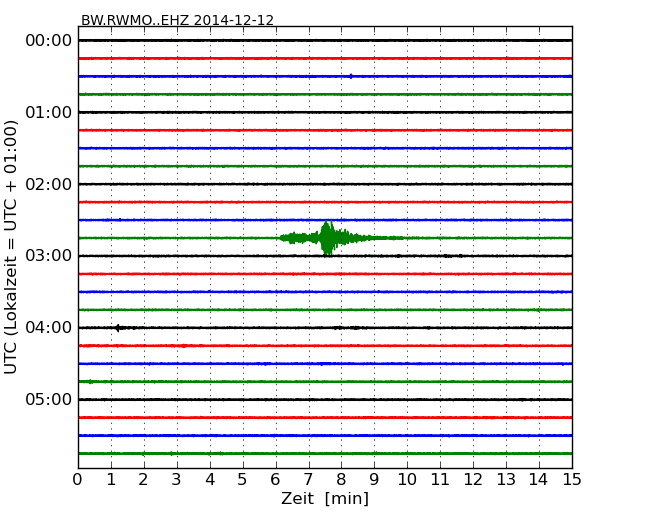Screen dimensions: 650x520
Task: Click the x-axis tick label 2
Action: pos(143,480)
